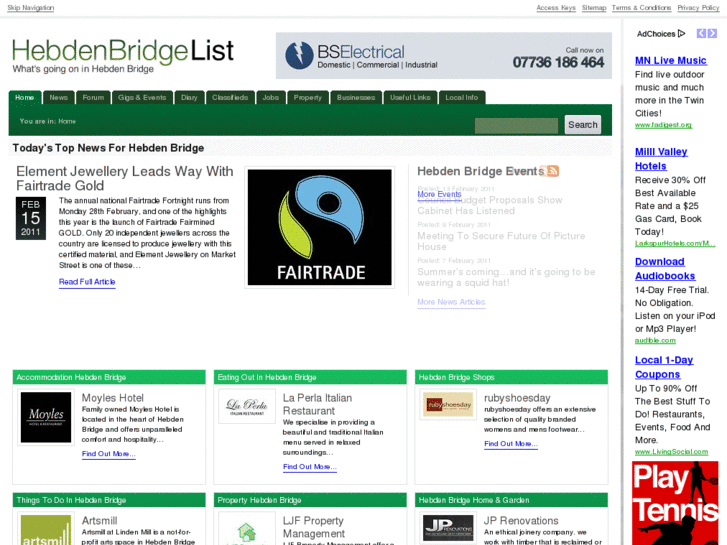The image size is (727, 545).
Task: Open the Access Keys link
Action: [x=556, y=8]
